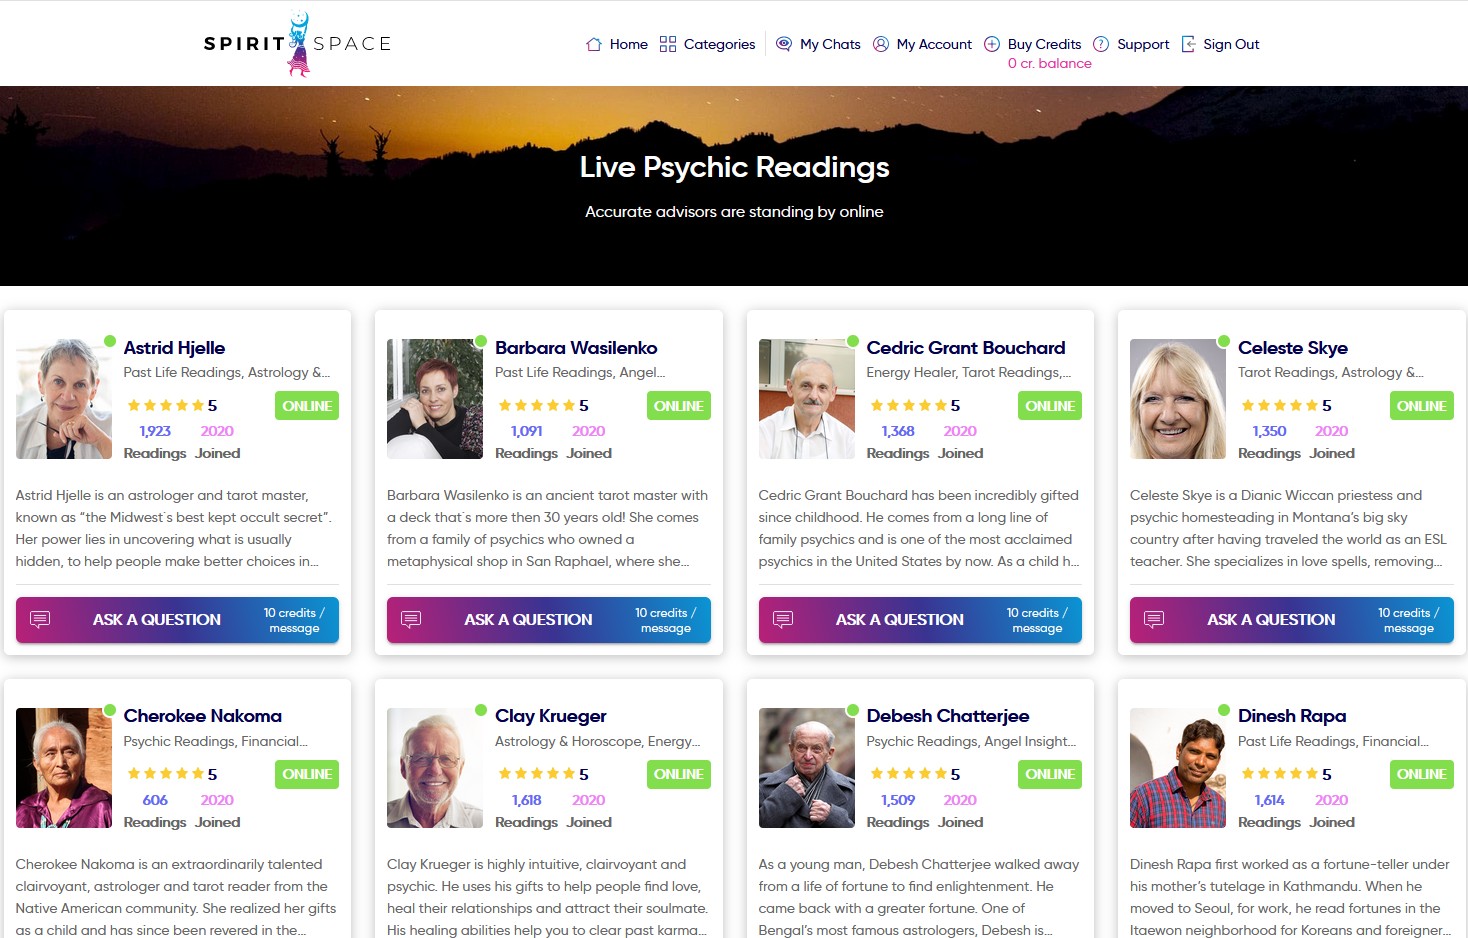Click the Sign Out door icon
Viewport: 1468px width, 938px height.
pos(1188,44)
